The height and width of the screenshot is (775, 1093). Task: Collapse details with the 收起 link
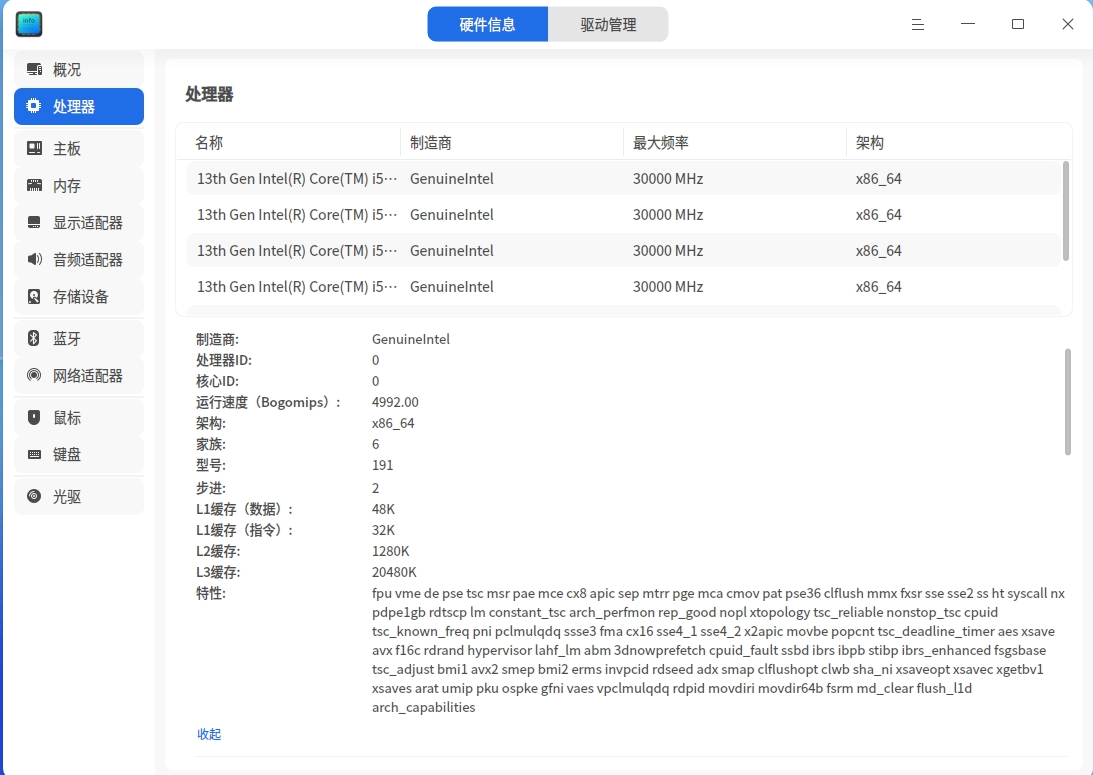pos(209,734)
